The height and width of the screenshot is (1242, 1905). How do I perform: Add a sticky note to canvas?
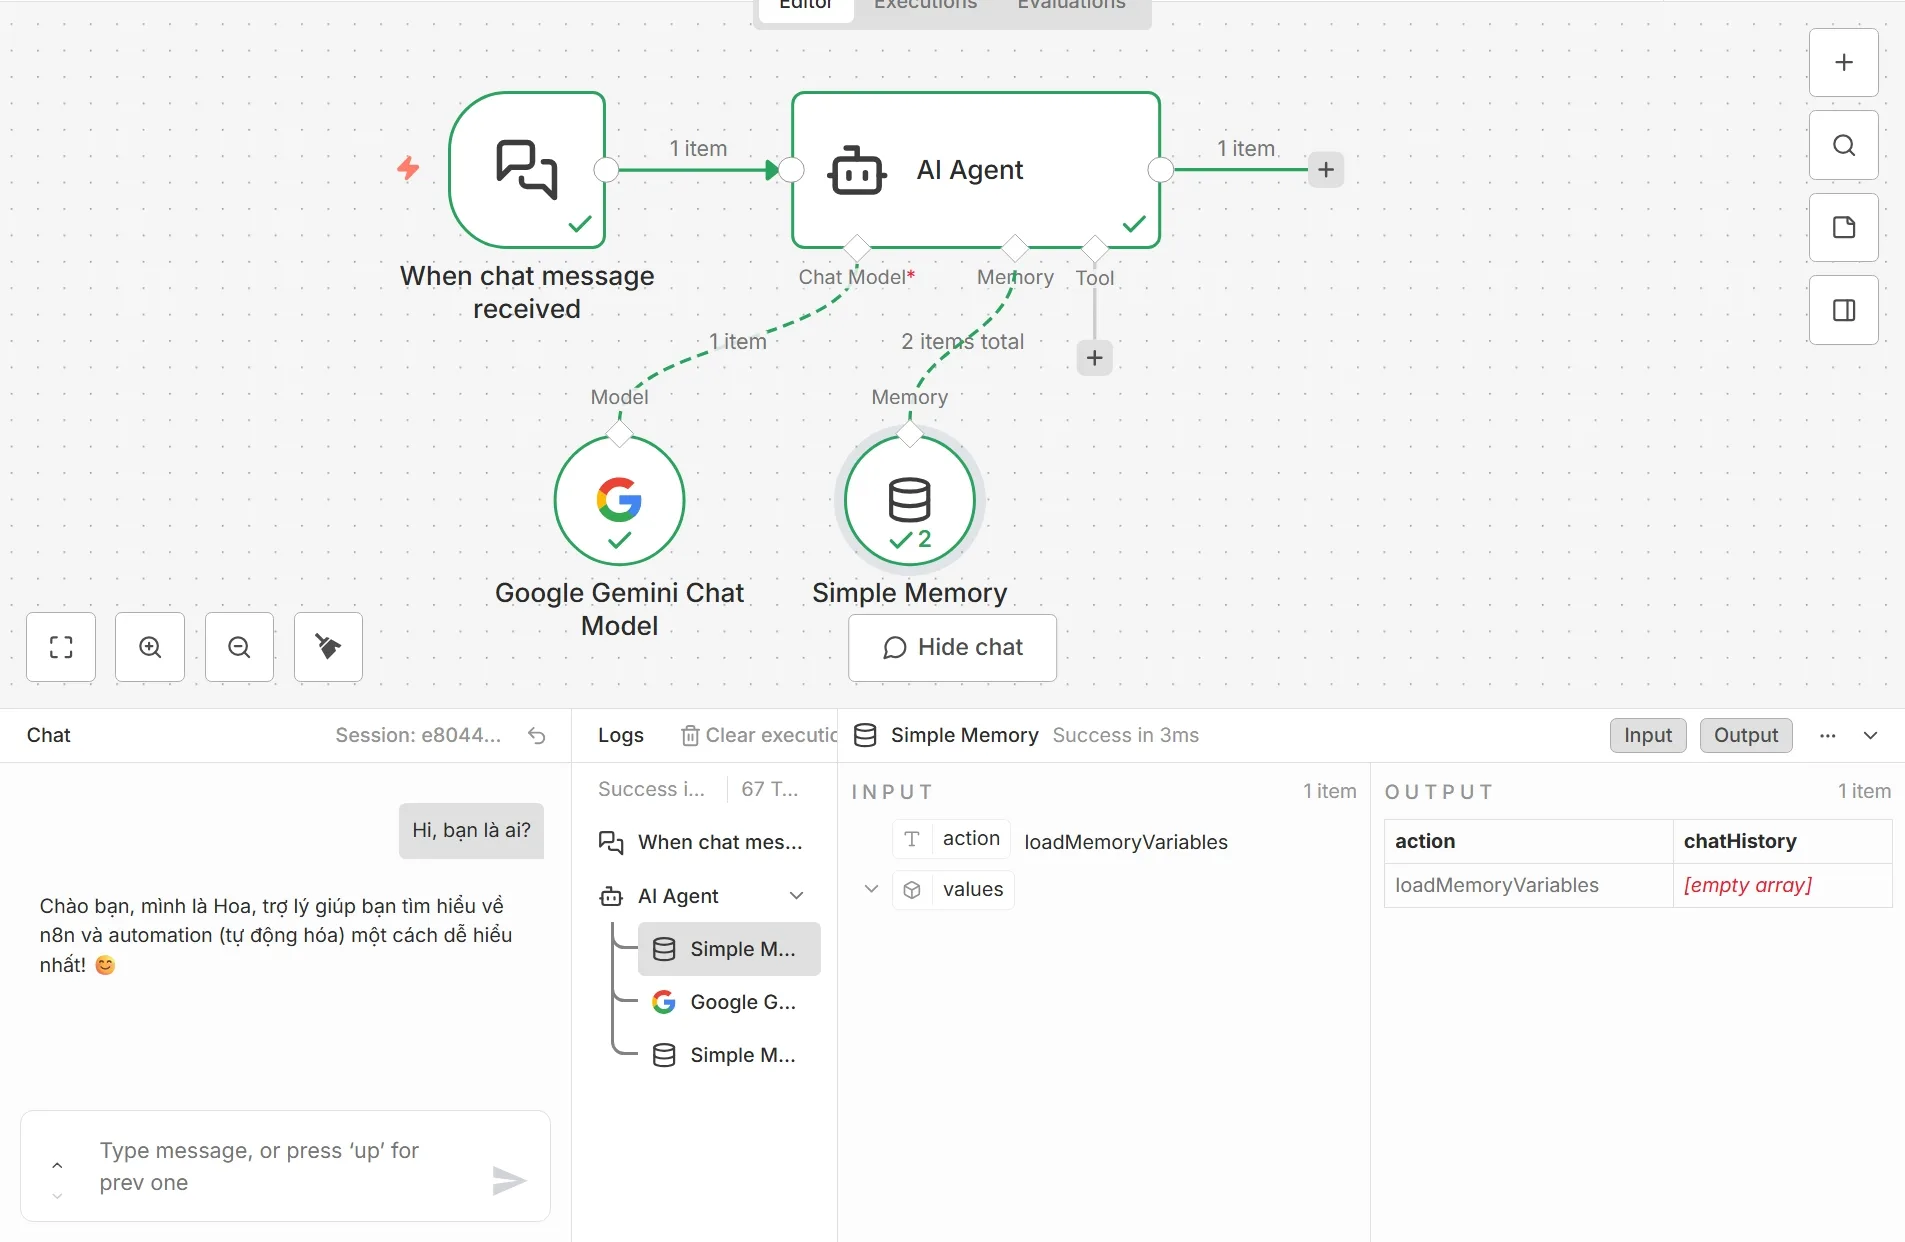pyautogui.click(x=1843, y=228)
